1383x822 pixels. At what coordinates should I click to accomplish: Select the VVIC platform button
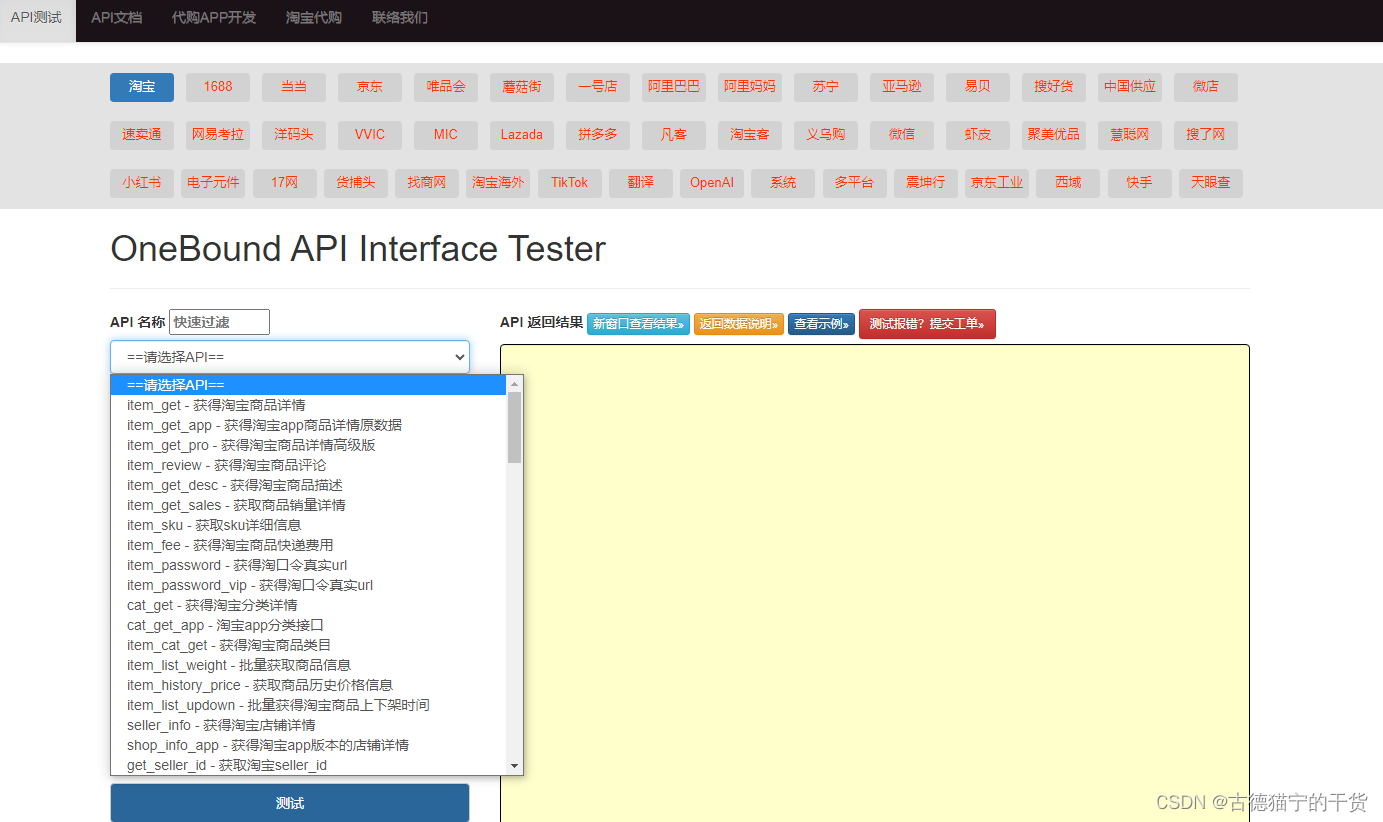click(370, 135)
